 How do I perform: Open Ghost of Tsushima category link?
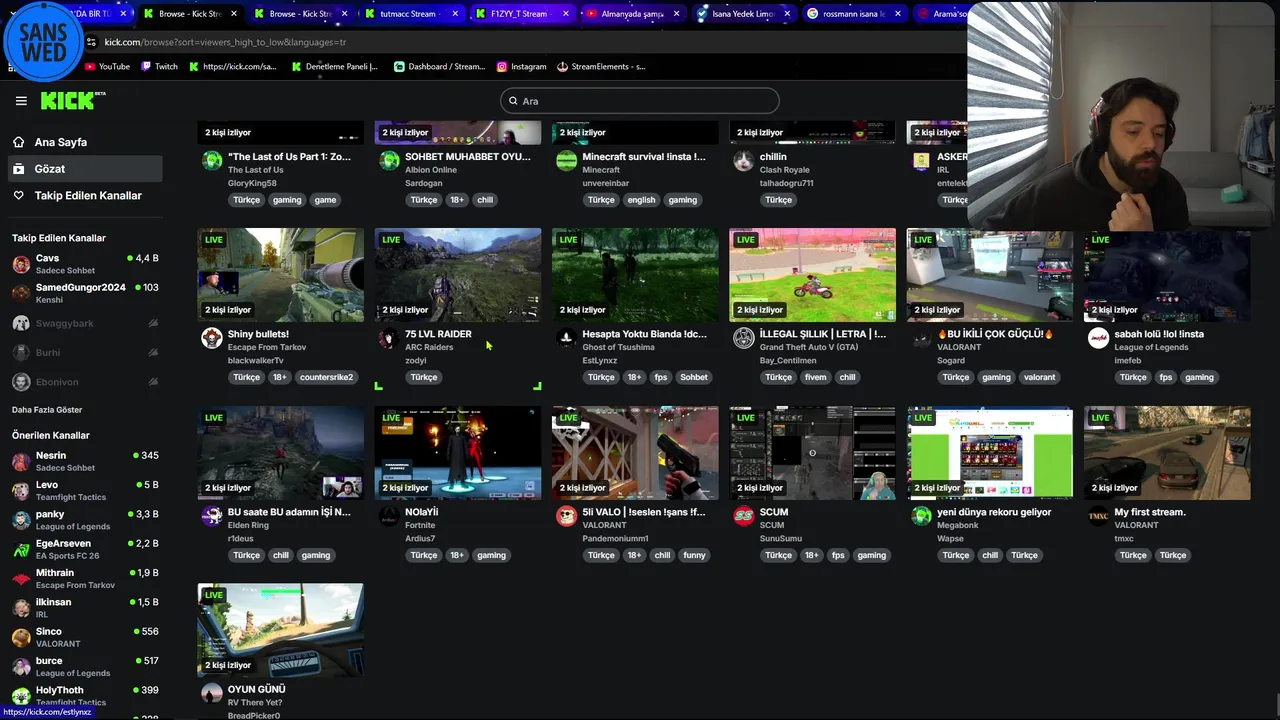[618, 347]
